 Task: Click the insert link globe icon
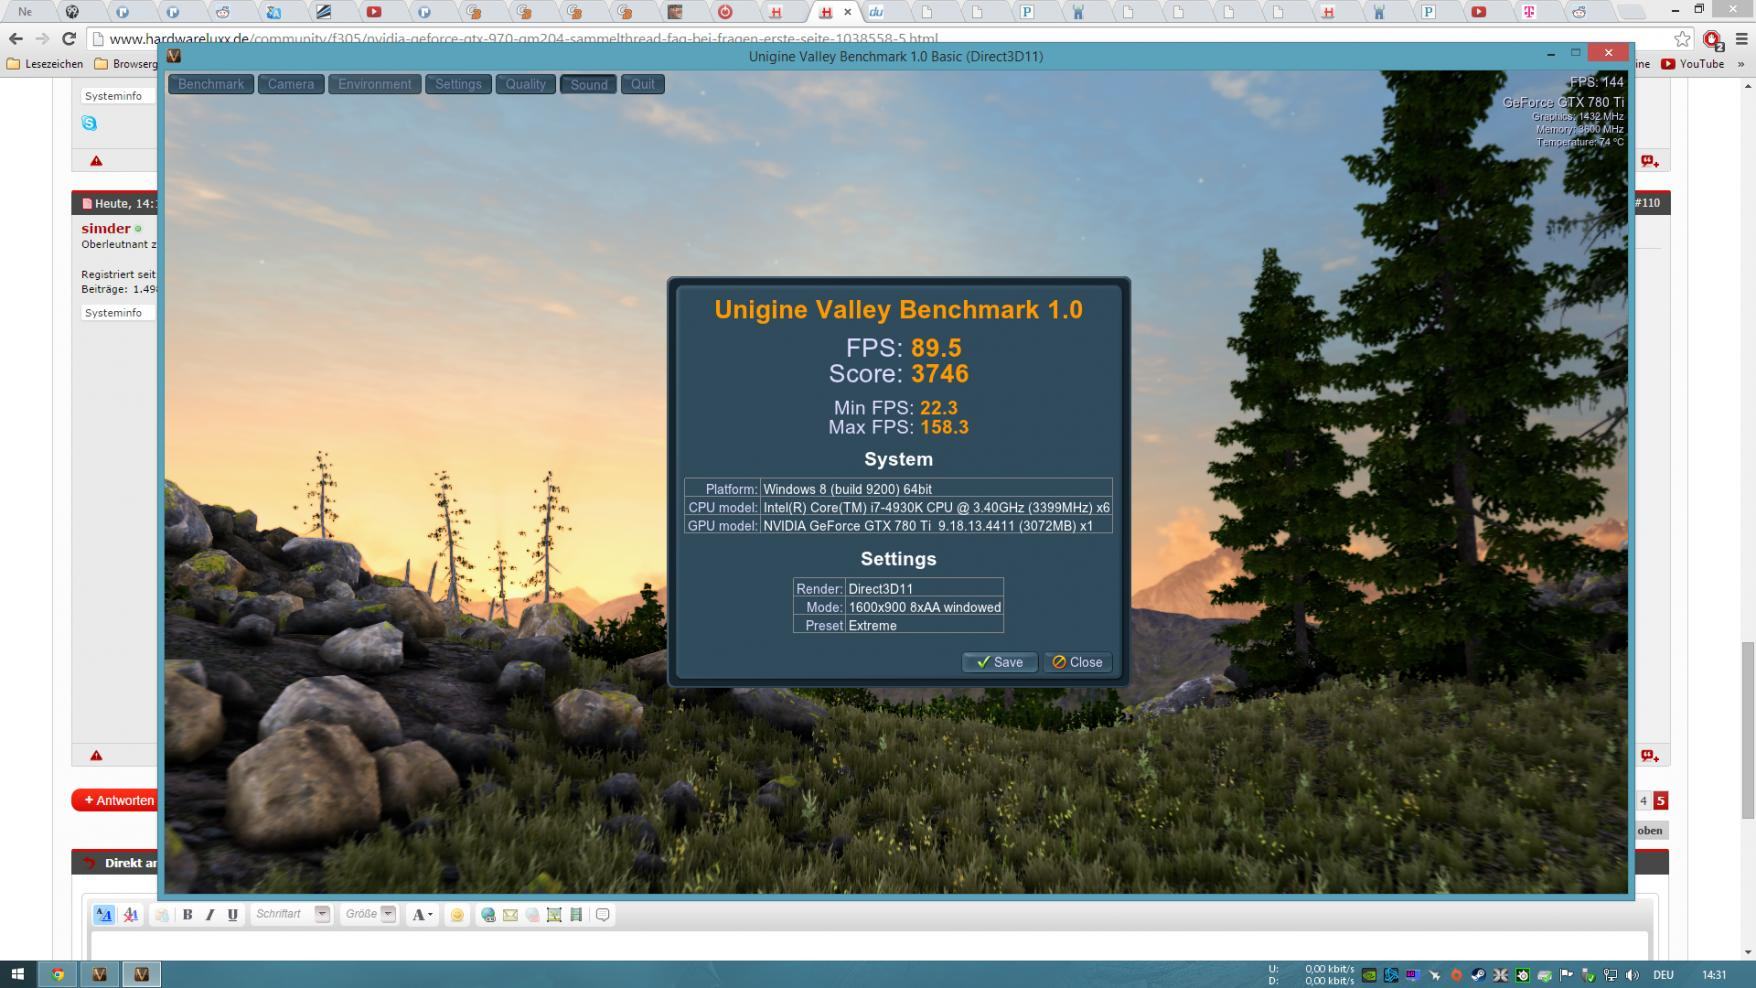pos(488,915)
